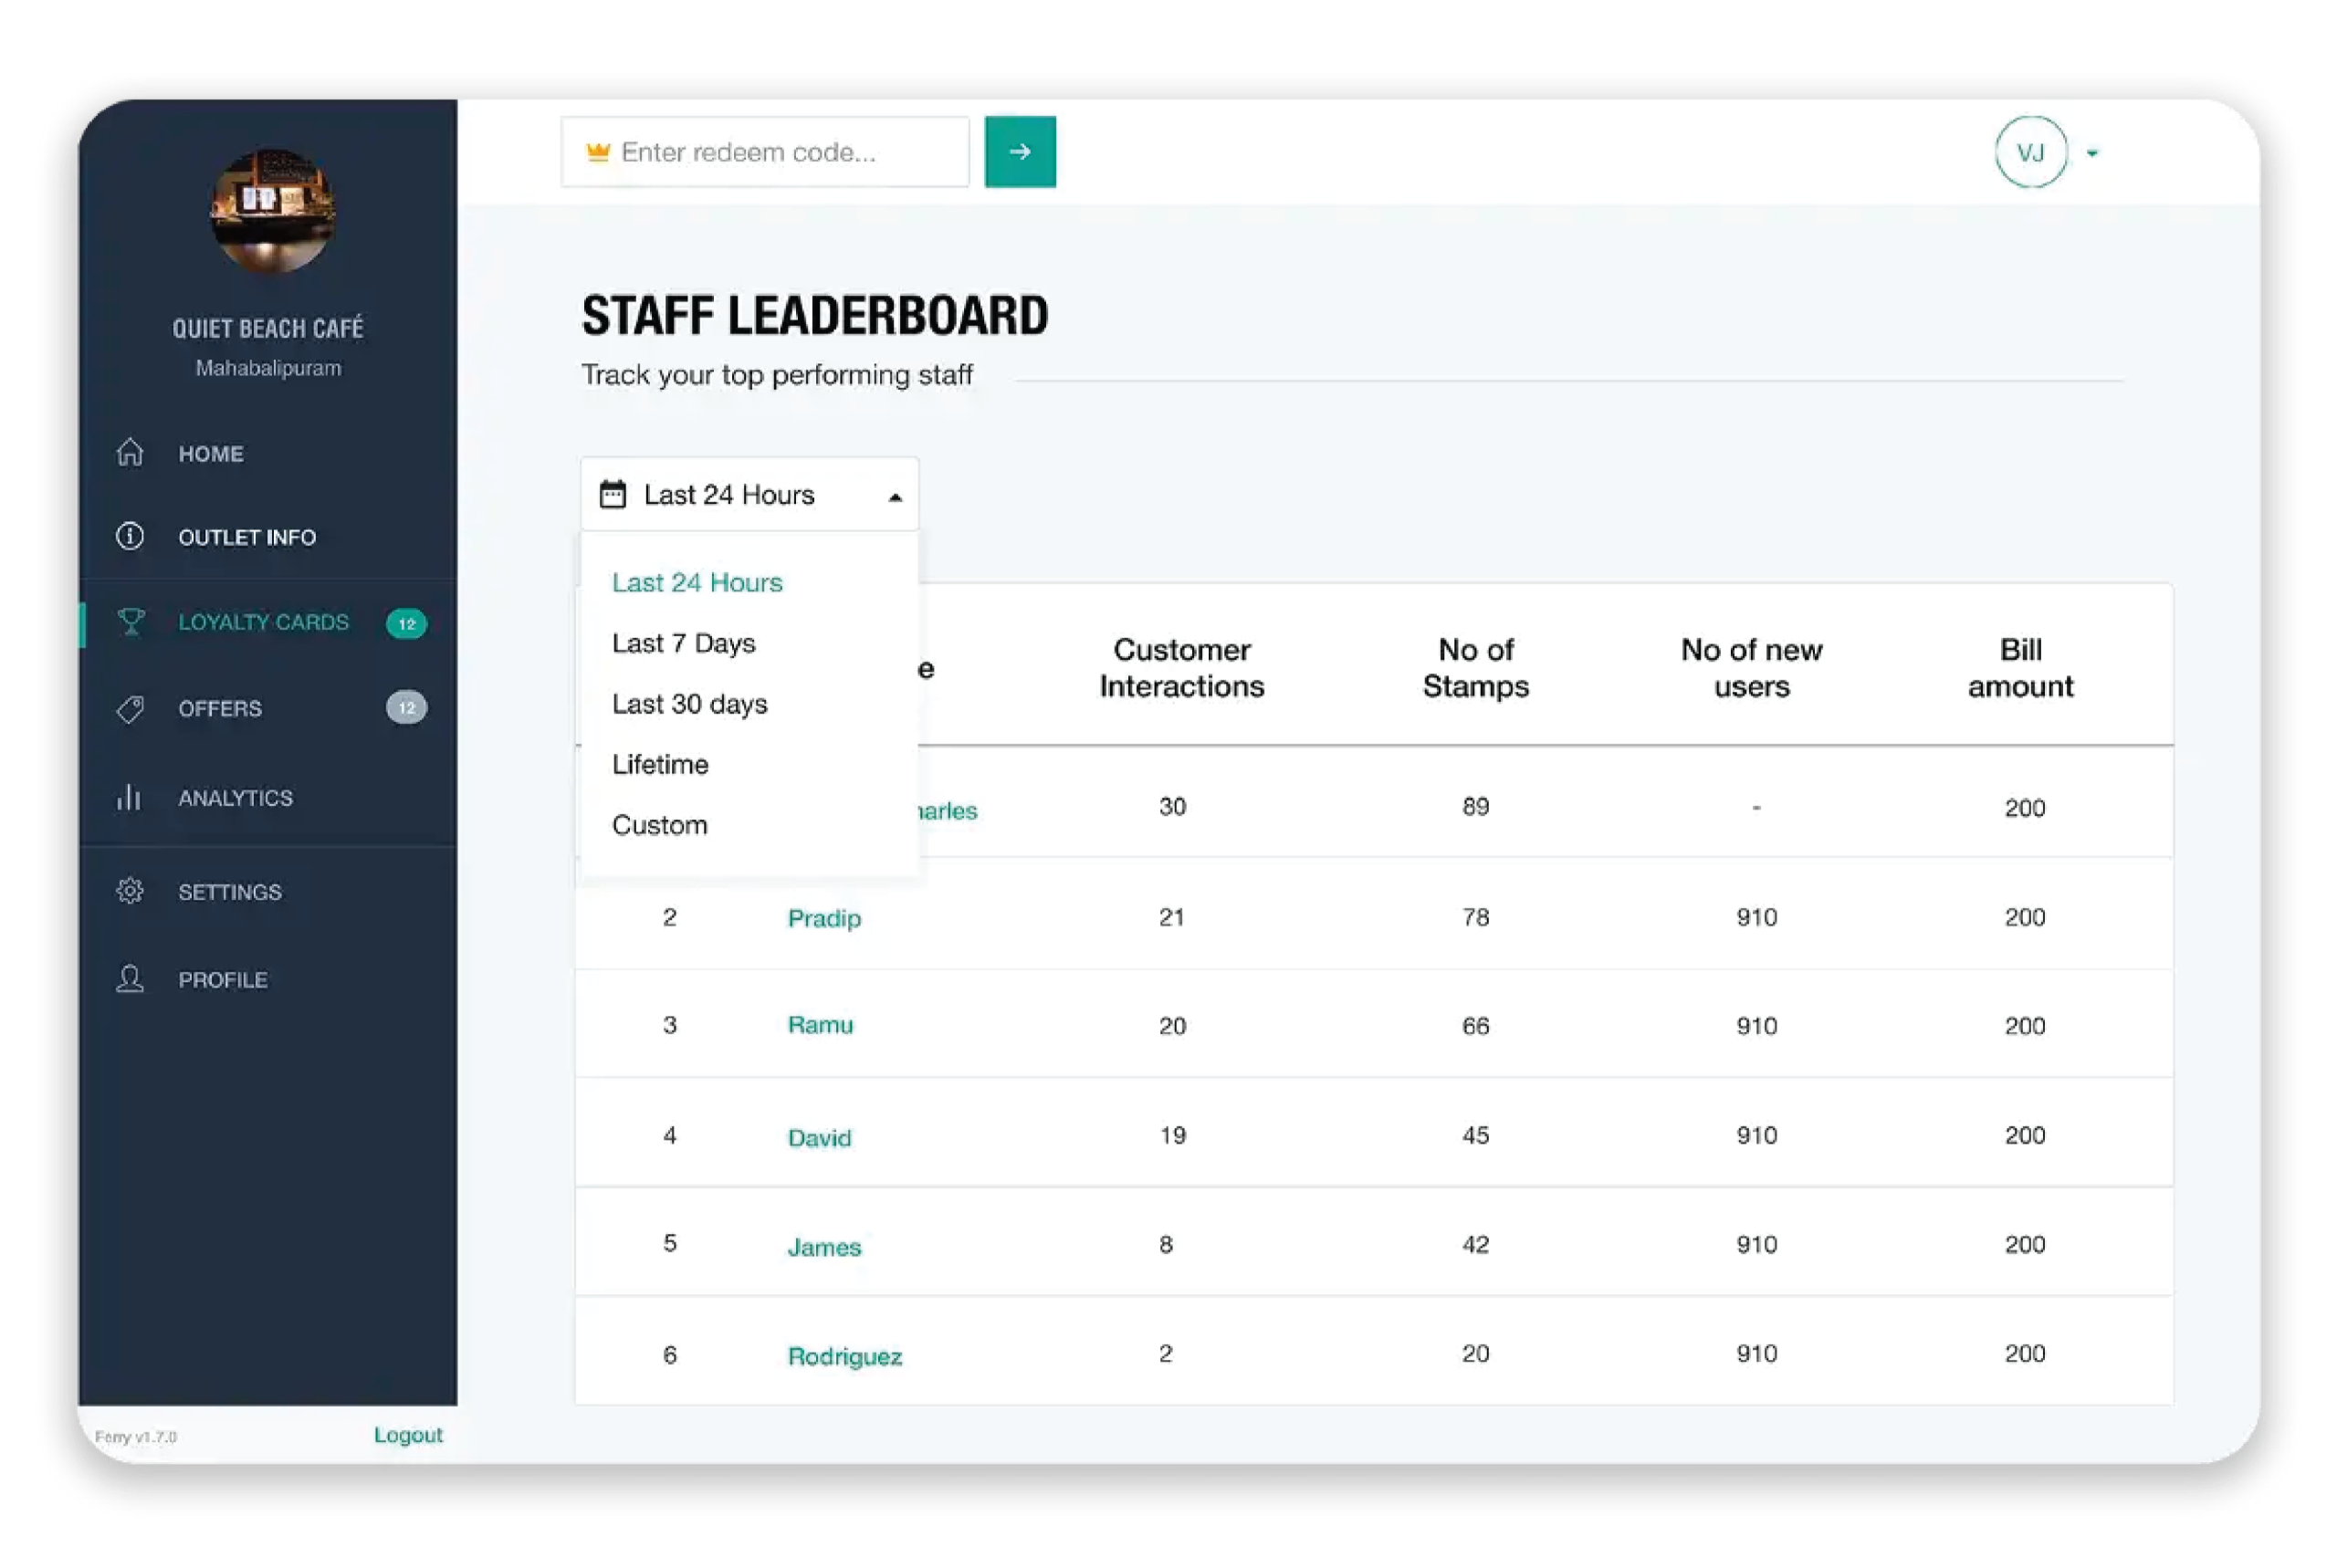Click the Logout link
This screenshot has height=1568, width=2337.
408,1435
